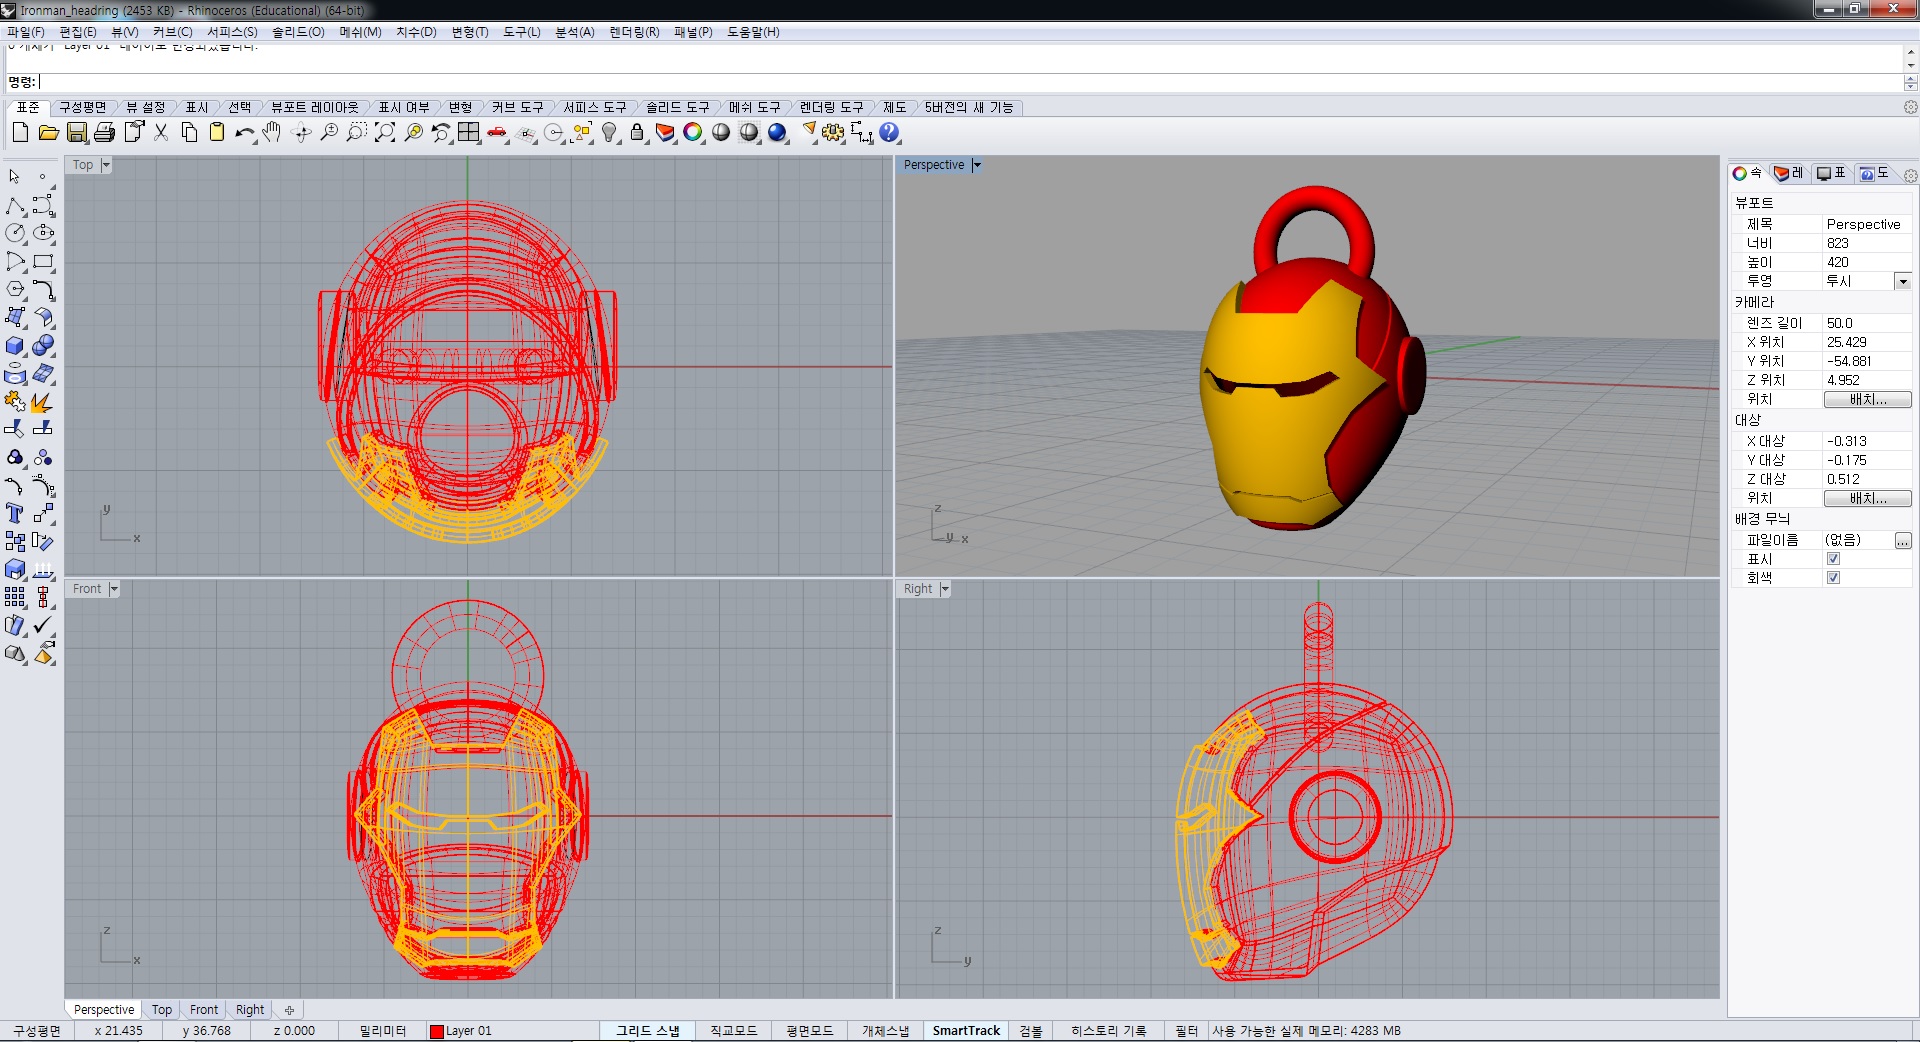Screen dimensions: 1920x1042
Task: Click the Explode tool in sidebar
Action: tap(41, 402)
